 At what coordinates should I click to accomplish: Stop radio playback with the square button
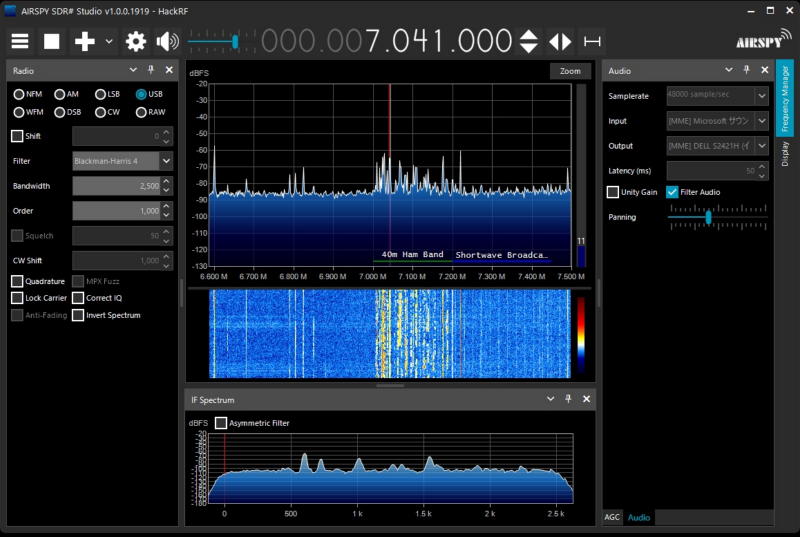(52, 41)
